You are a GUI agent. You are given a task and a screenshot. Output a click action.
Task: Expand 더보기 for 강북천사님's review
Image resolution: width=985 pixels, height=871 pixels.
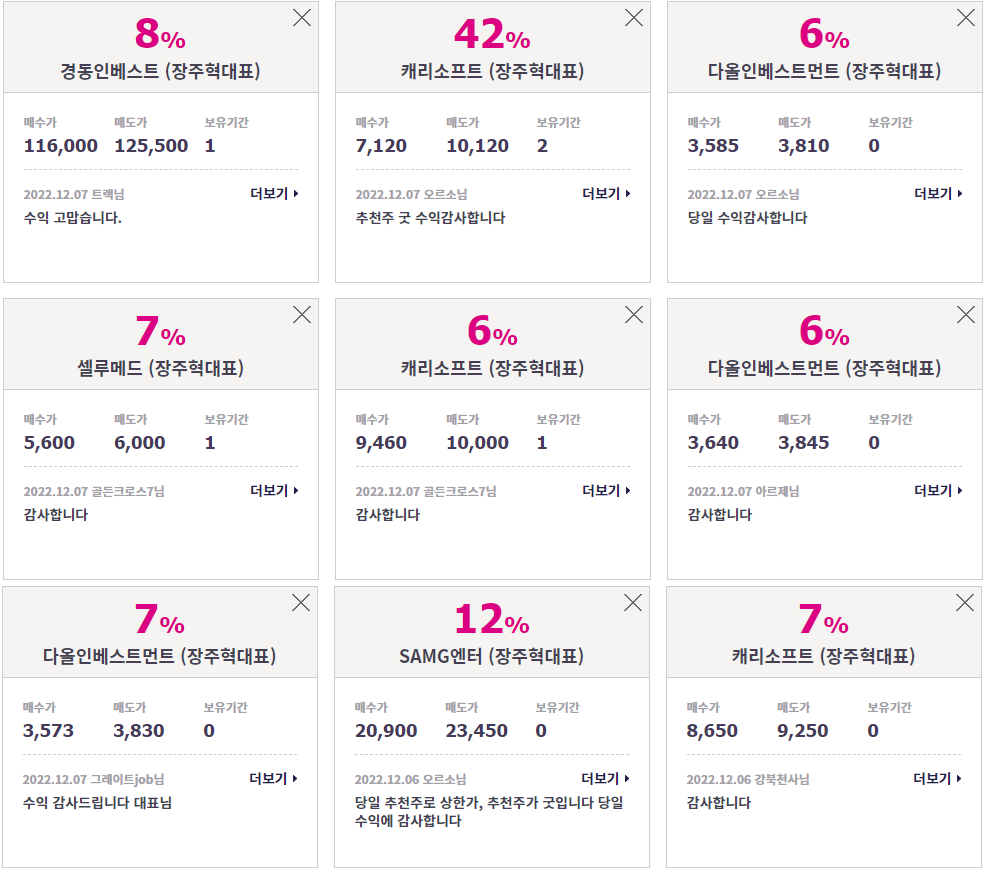937,779
